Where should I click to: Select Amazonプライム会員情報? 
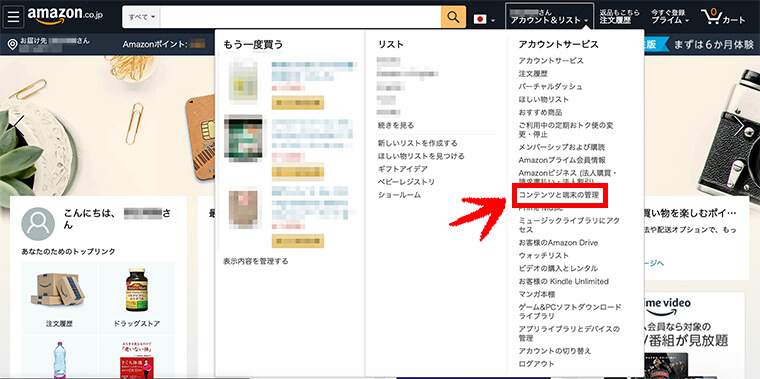(x=561, y=160)
